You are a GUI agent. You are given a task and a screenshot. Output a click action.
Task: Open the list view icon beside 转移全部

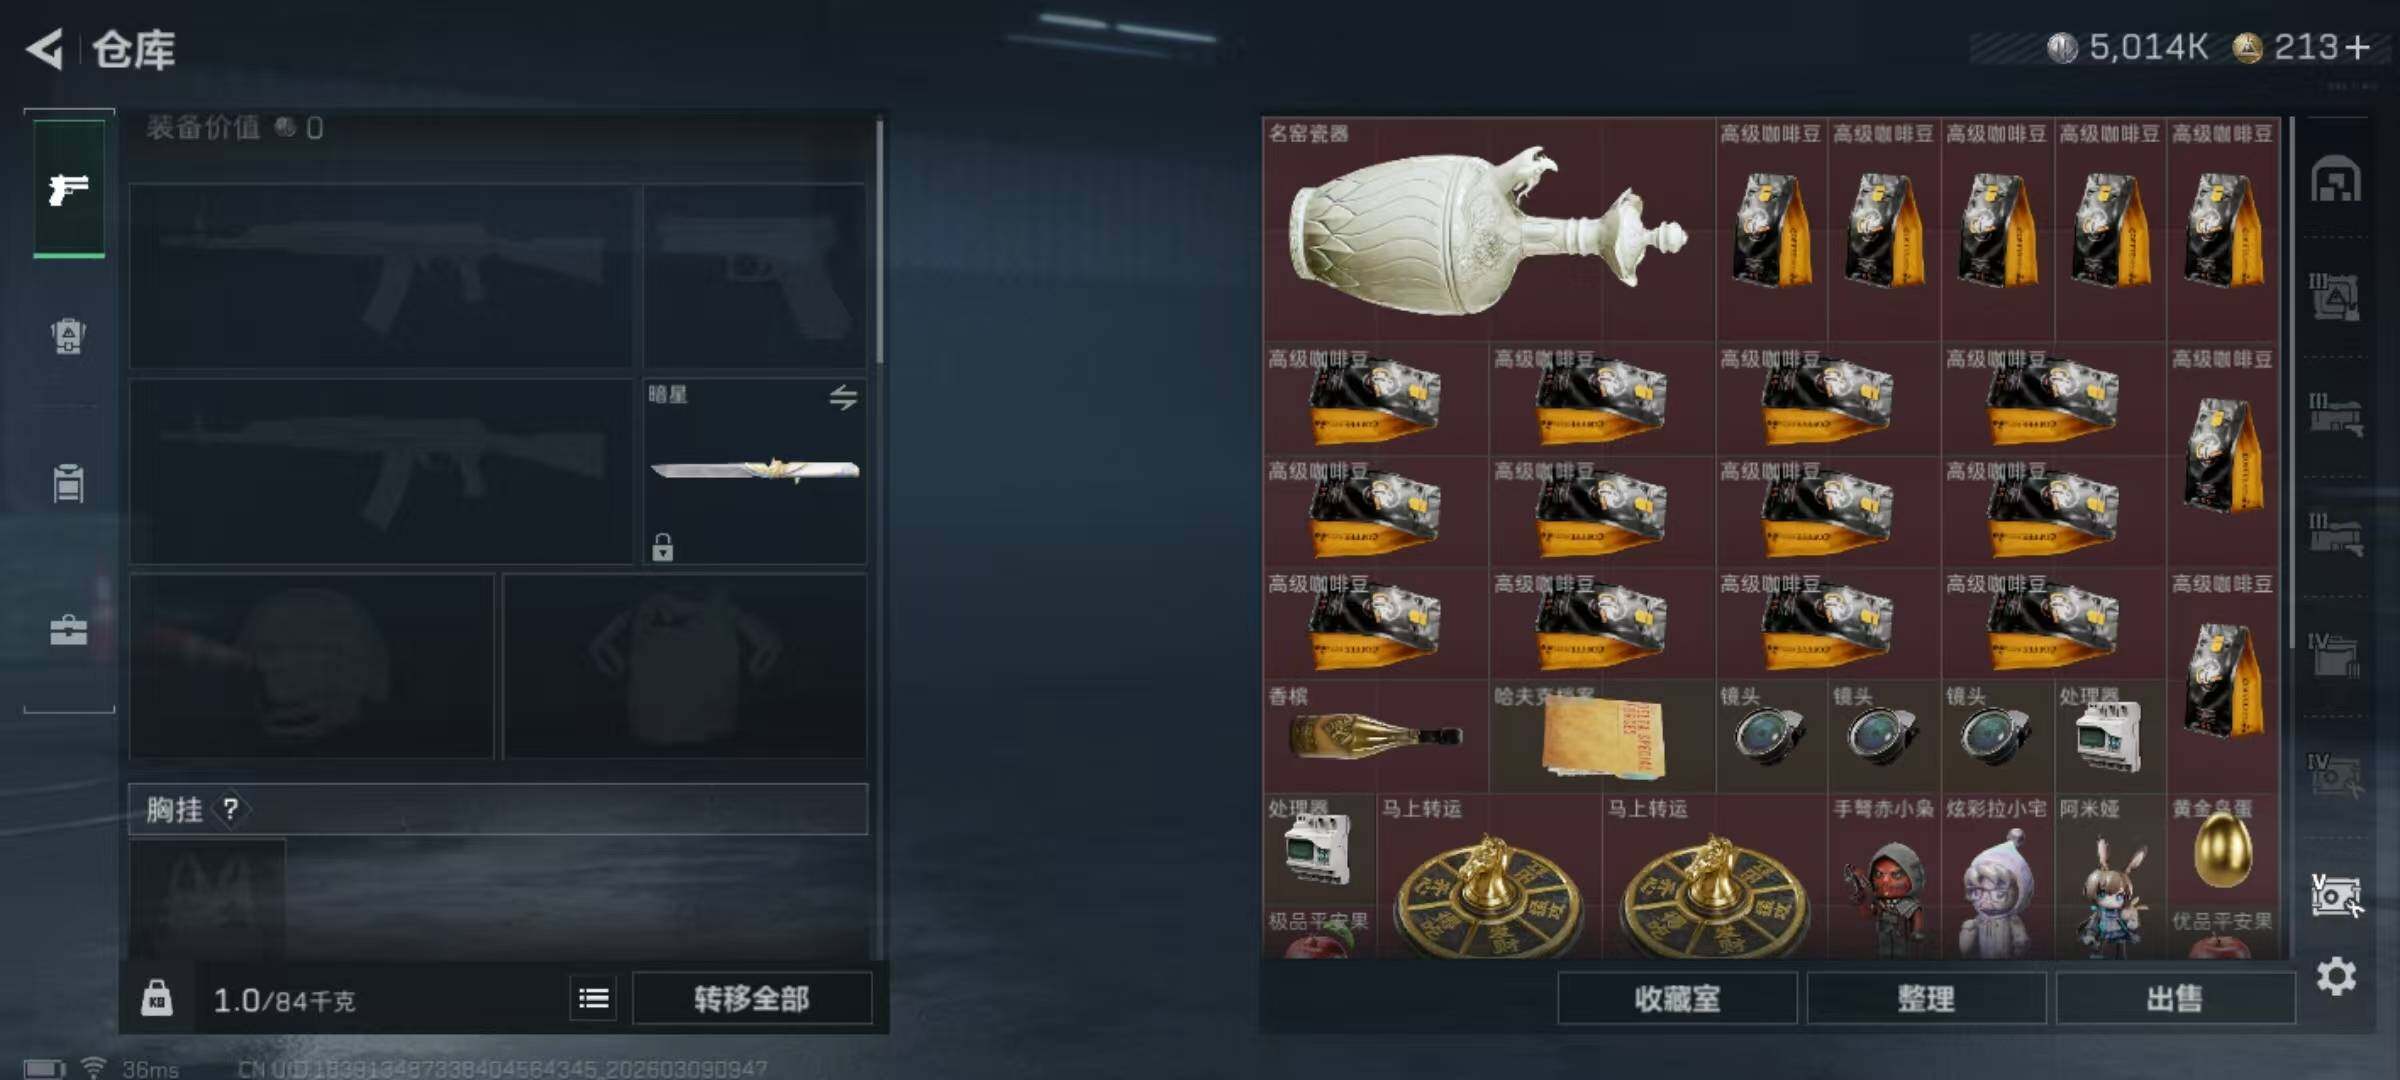point(594,998)
